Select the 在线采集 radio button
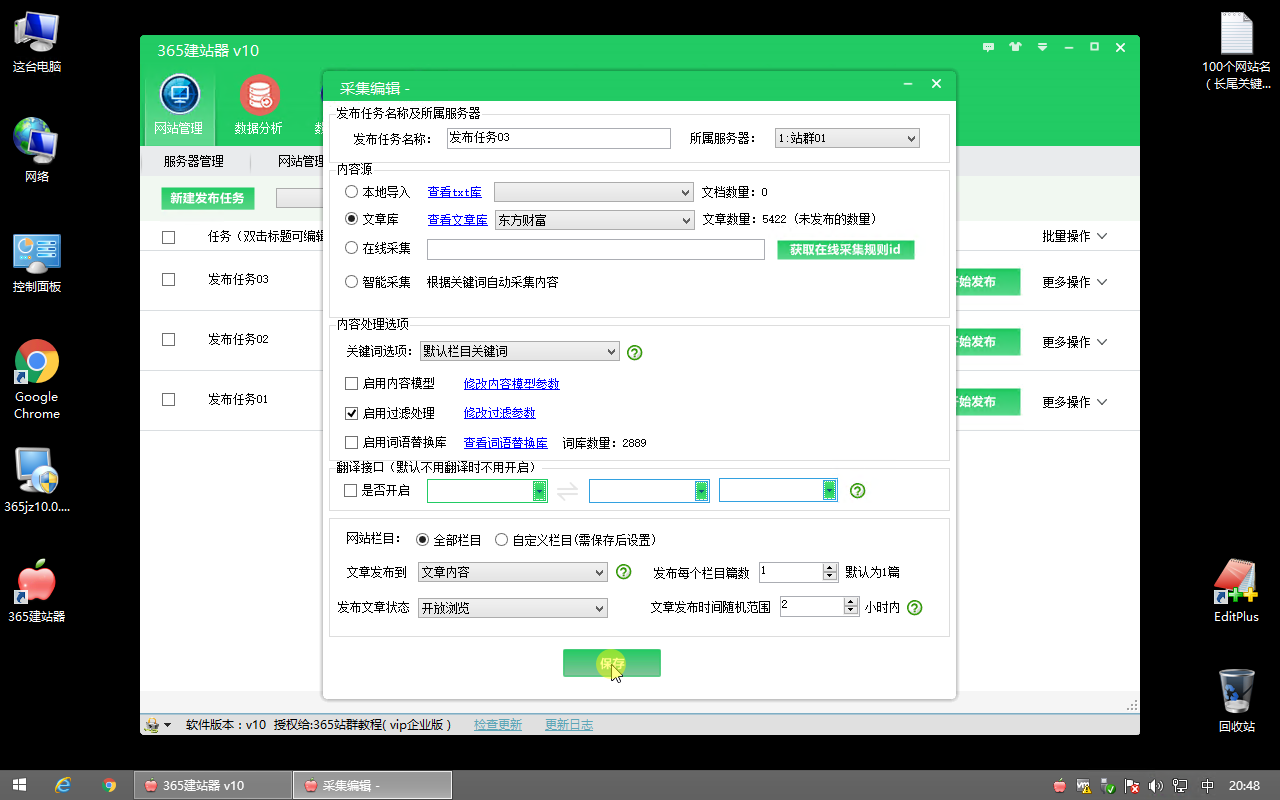This screenshot has height=800, width=1280. click(351, 248)
